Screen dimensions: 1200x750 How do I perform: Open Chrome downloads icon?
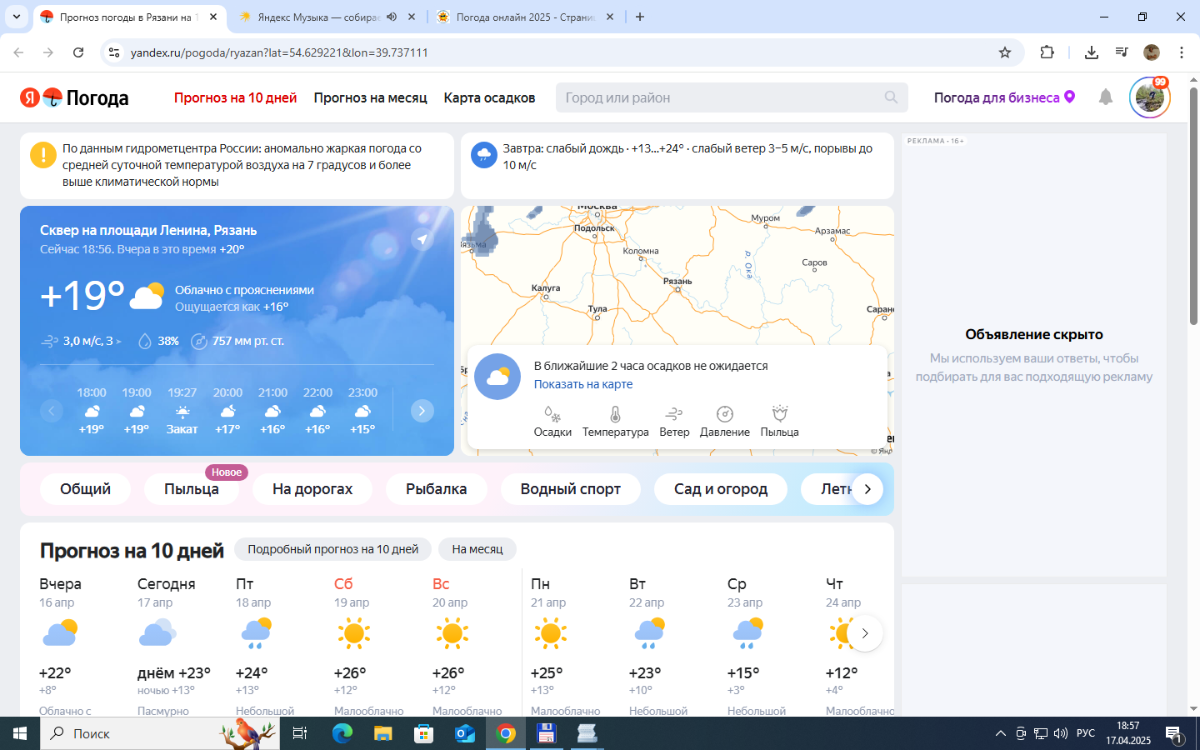pyautogui.click(x=1092, y=53)
